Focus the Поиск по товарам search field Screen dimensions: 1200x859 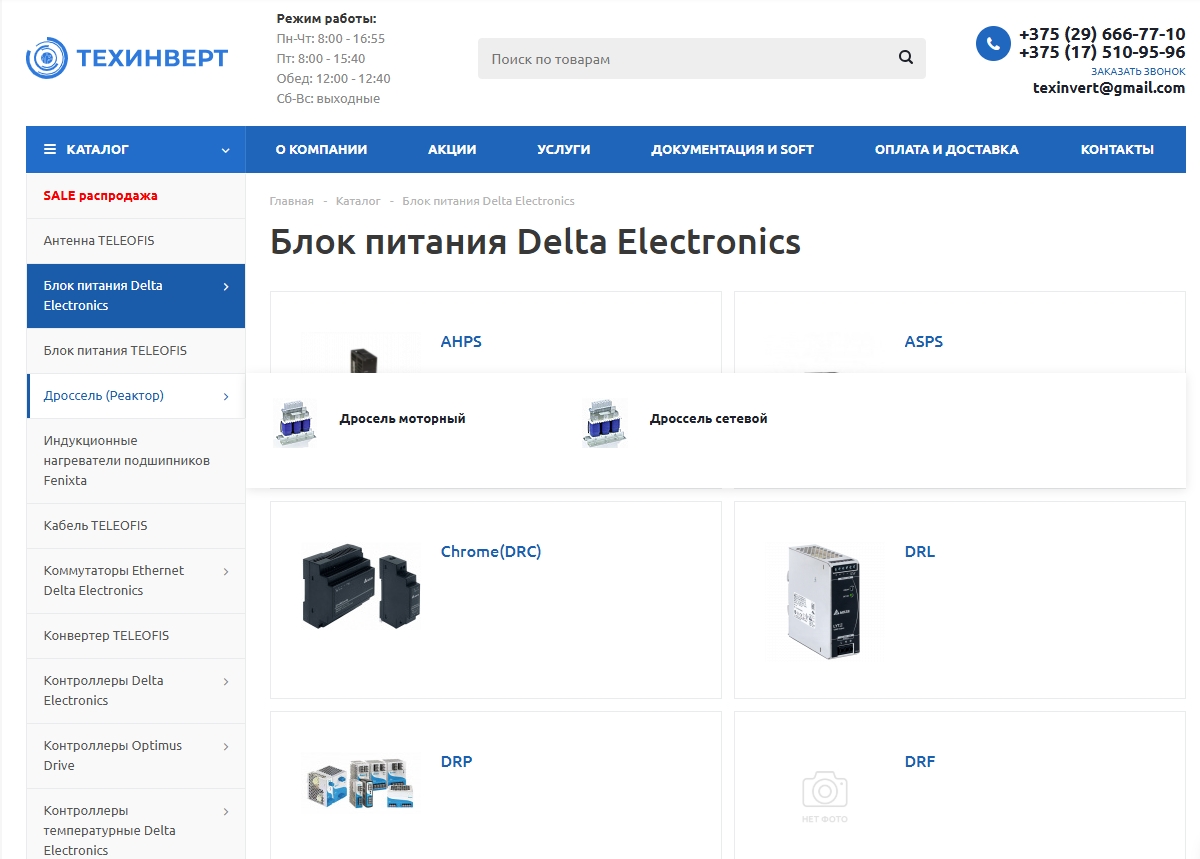click(702, 58)
